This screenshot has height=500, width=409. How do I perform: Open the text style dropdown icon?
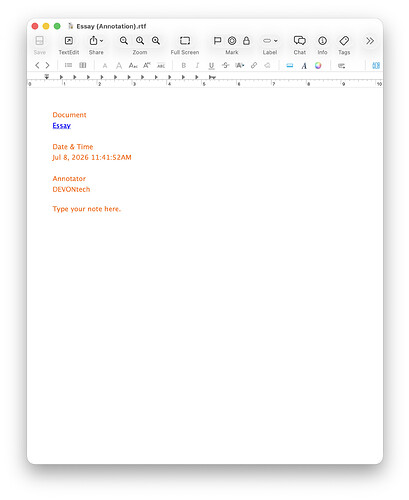(x=240, y=65)
